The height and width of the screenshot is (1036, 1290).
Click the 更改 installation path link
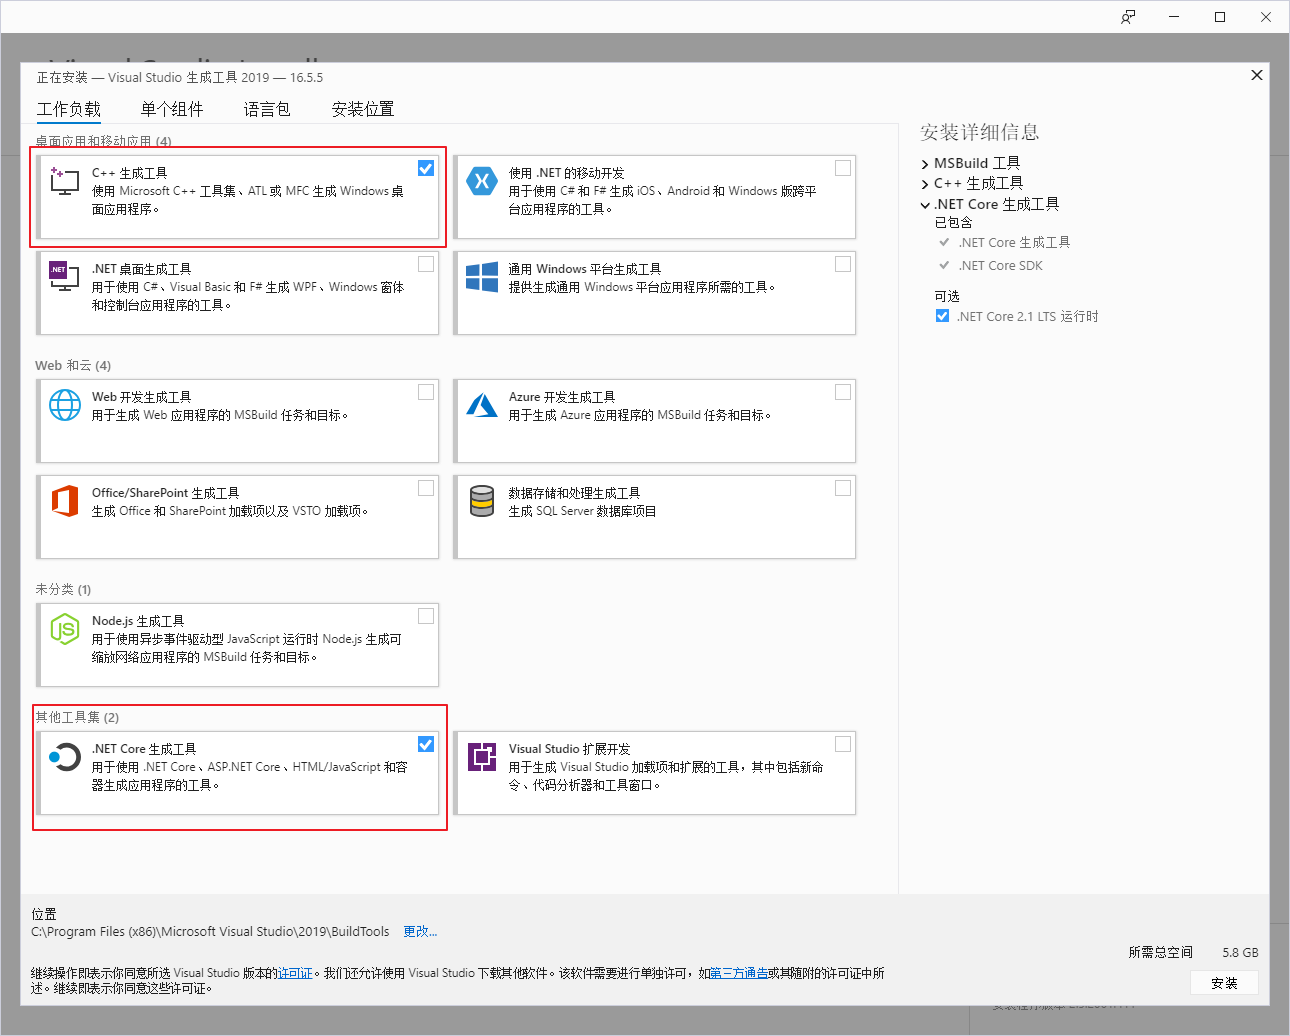pos(419,930)
